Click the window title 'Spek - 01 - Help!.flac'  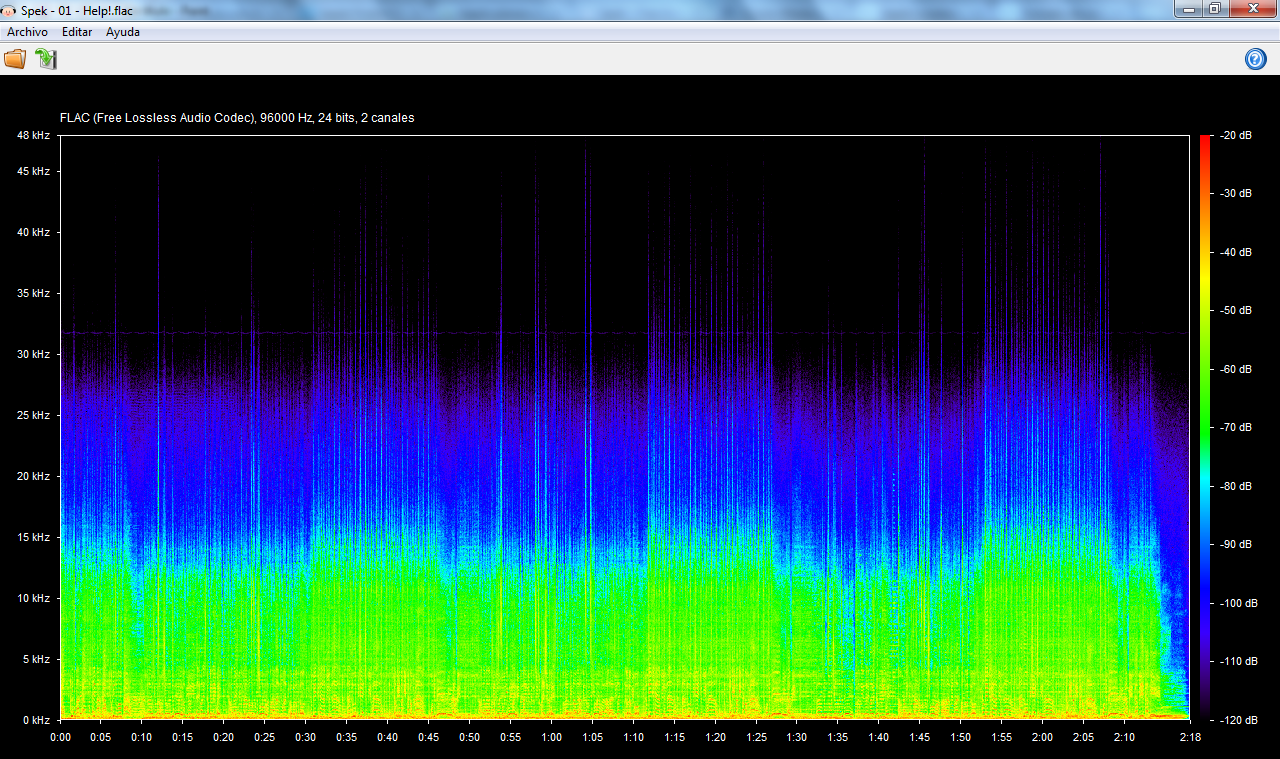coord(76,10)
